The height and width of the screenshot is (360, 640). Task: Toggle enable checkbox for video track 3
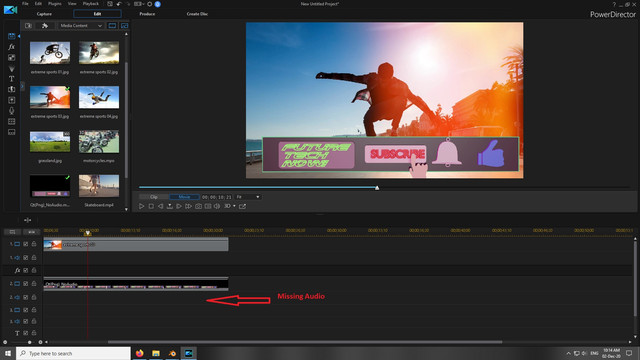click(x=26, y=310)
